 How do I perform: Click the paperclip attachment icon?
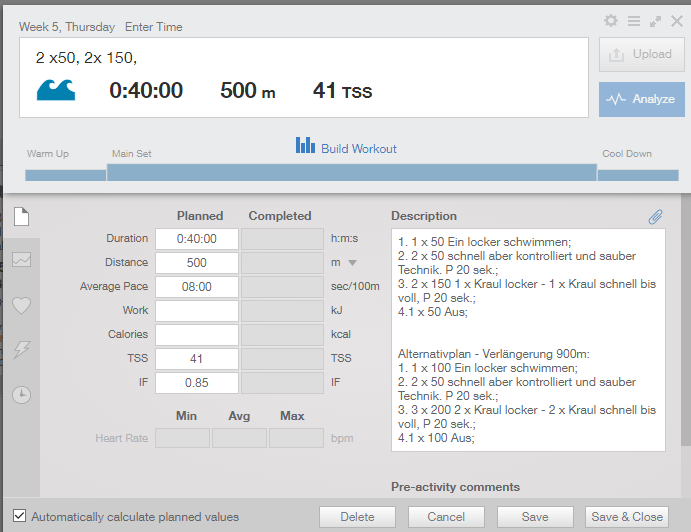pyautogui.click(x=656, y=216)
